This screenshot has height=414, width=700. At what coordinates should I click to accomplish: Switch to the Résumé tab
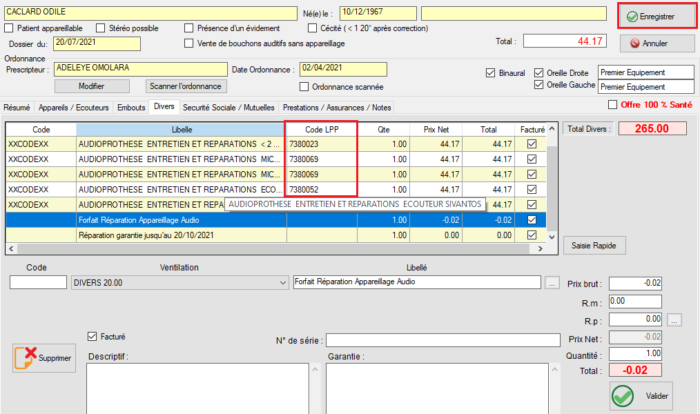[17, 108]
